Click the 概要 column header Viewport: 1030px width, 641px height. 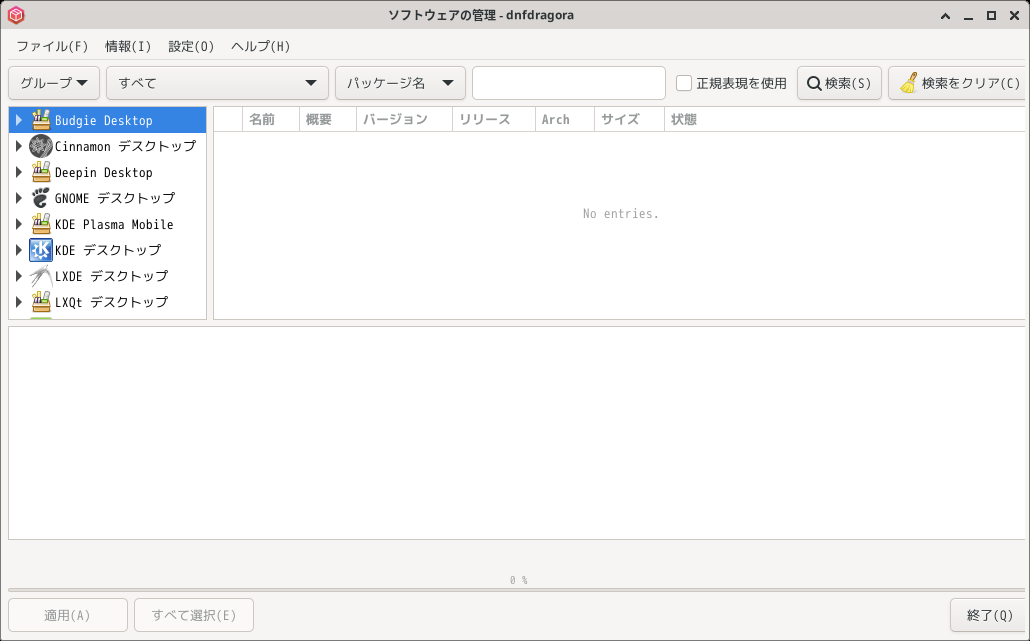328,120
